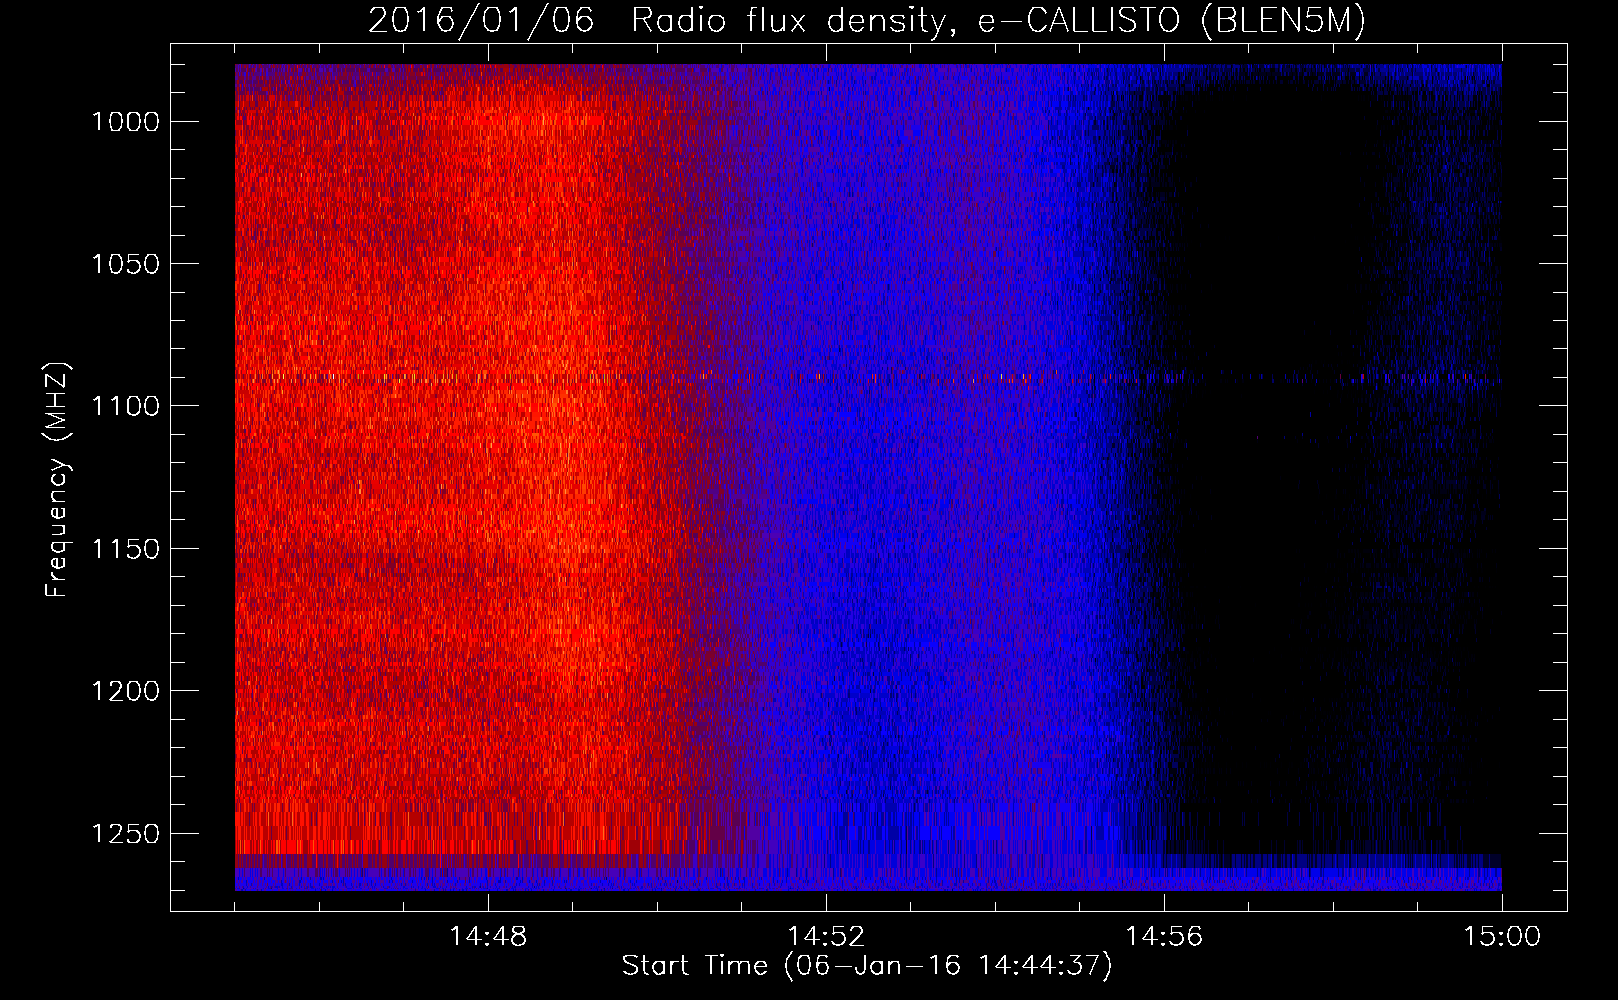1618x1000 pixels.
Task: Click the 'Frequency (MHZ)' axis label
Action: pos(57,480)
